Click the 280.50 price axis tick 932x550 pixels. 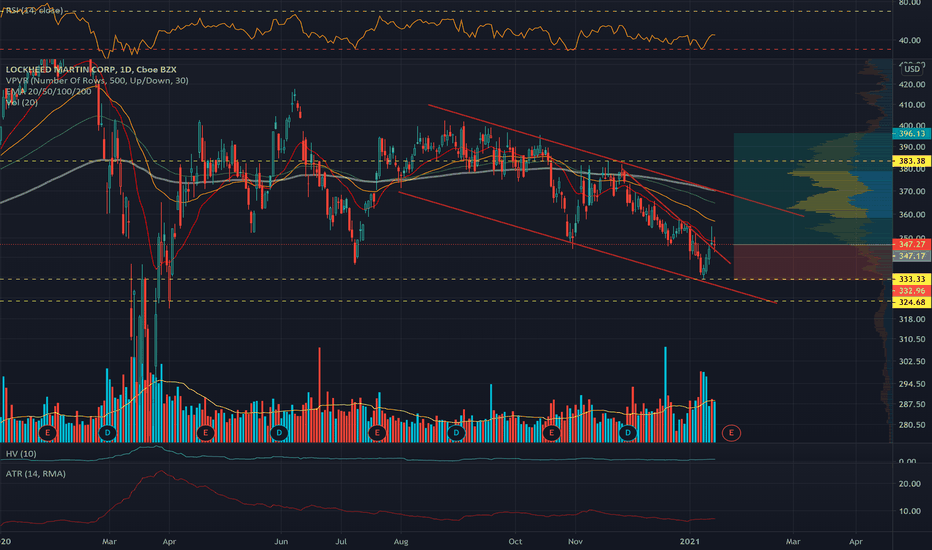tap(912, 425)
